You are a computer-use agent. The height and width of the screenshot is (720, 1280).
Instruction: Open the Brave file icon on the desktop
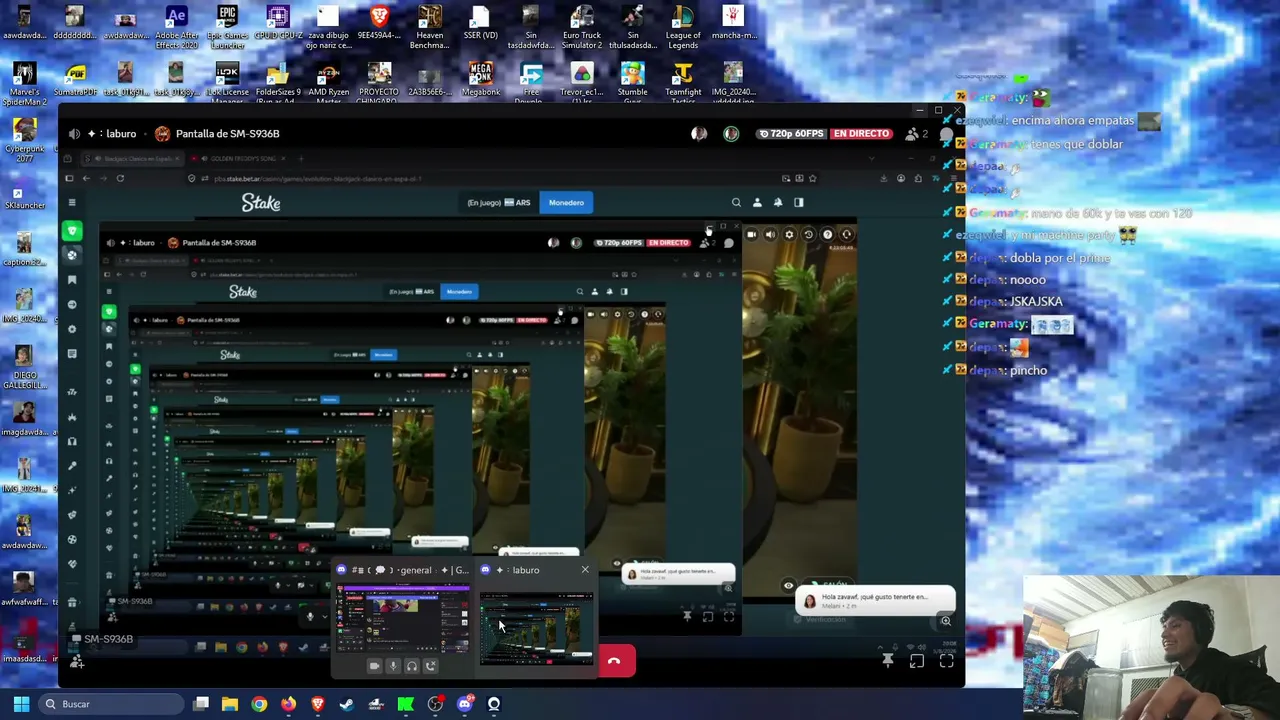[379, 24]
